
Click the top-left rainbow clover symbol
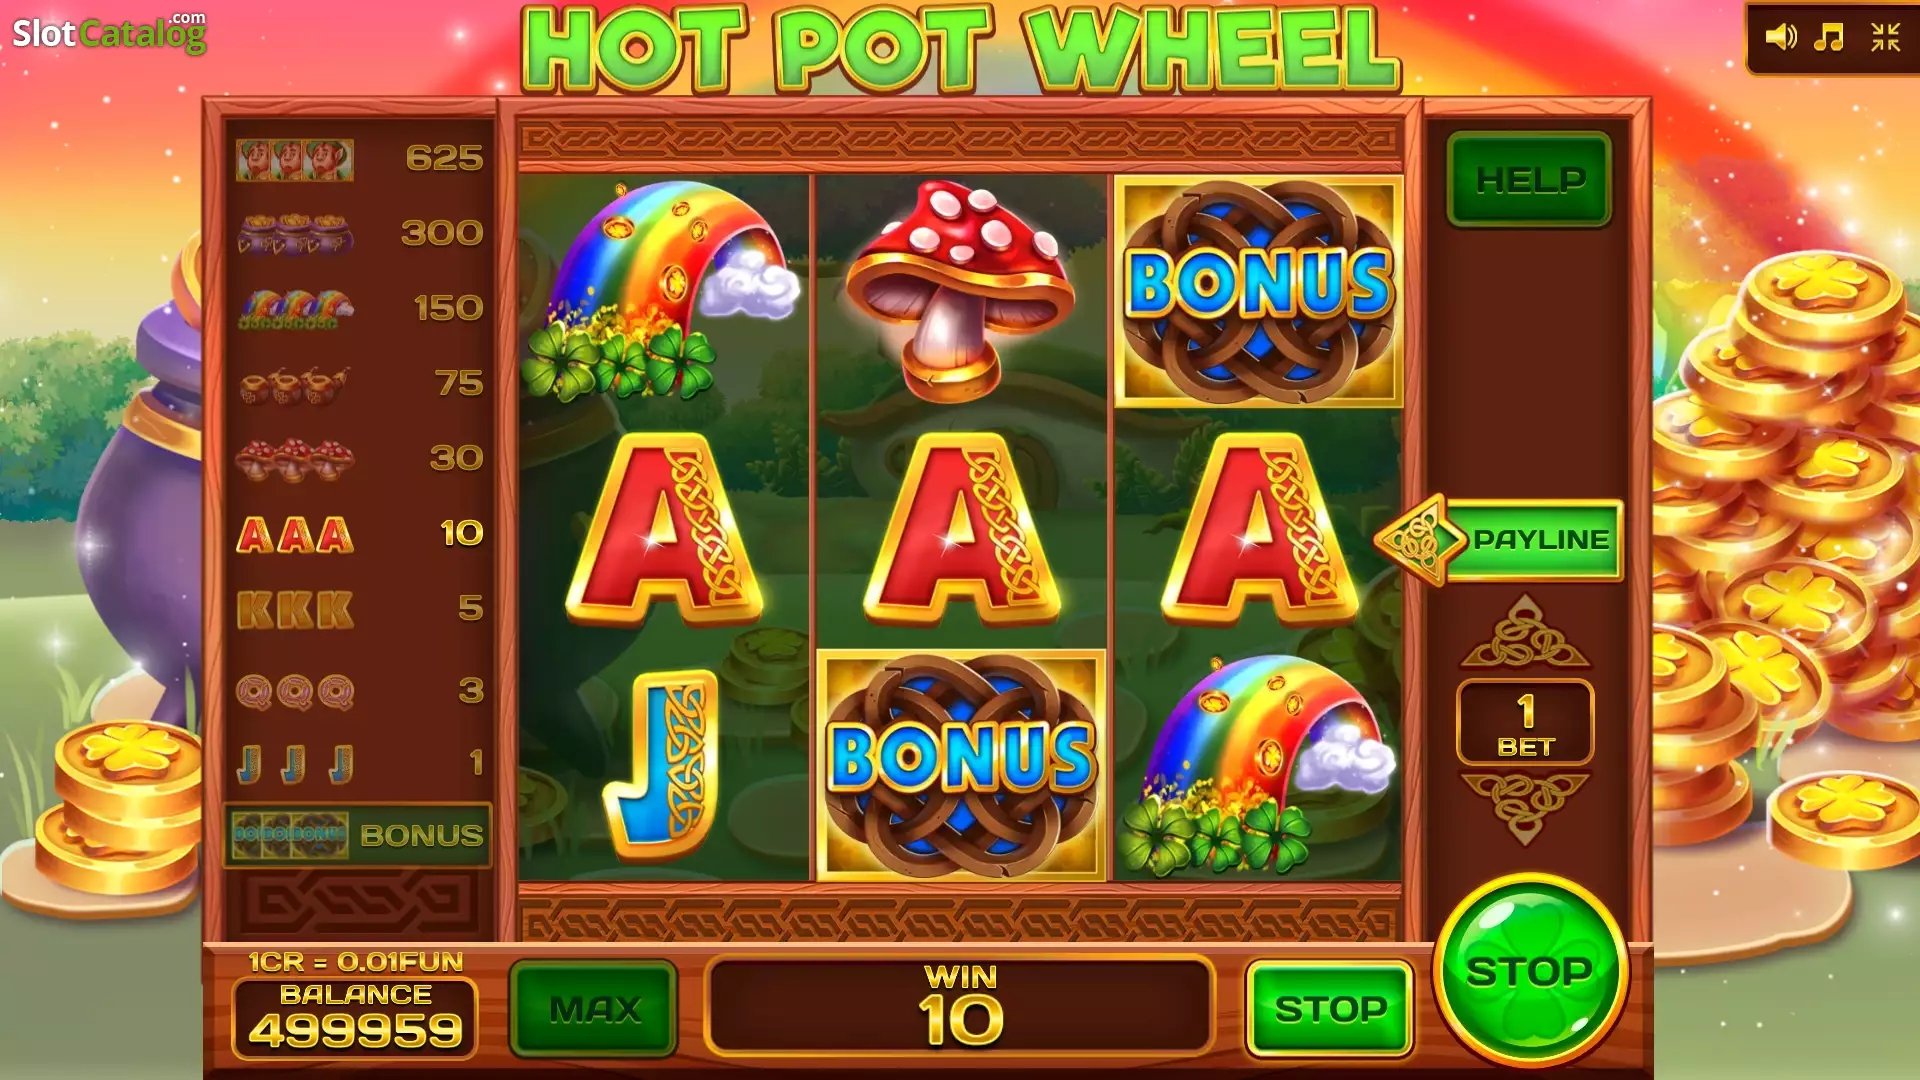(662, 291)
